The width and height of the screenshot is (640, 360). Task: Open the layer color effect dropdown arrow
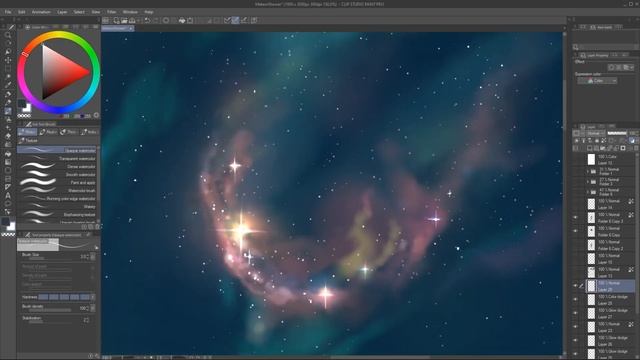(x=632, y=67)
